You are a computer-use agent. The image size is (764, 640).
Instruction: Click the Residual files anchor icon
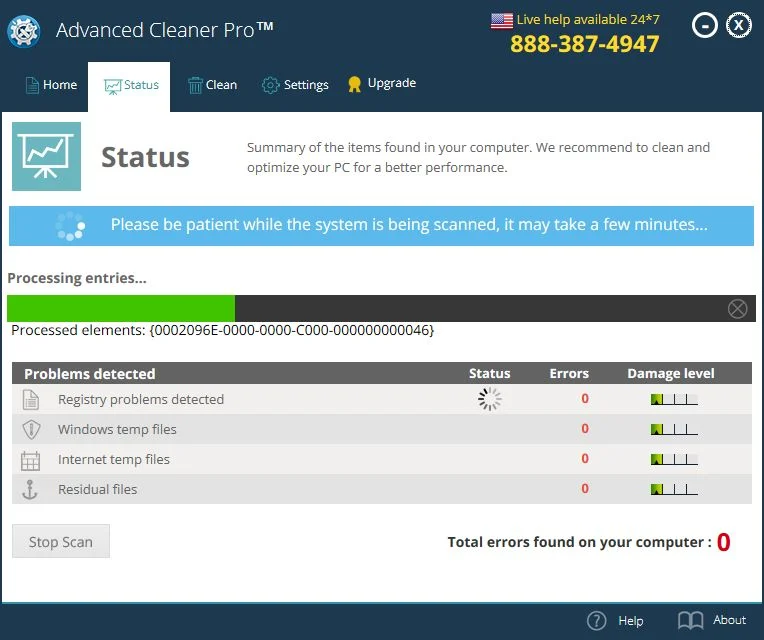(x=30, y=489)
